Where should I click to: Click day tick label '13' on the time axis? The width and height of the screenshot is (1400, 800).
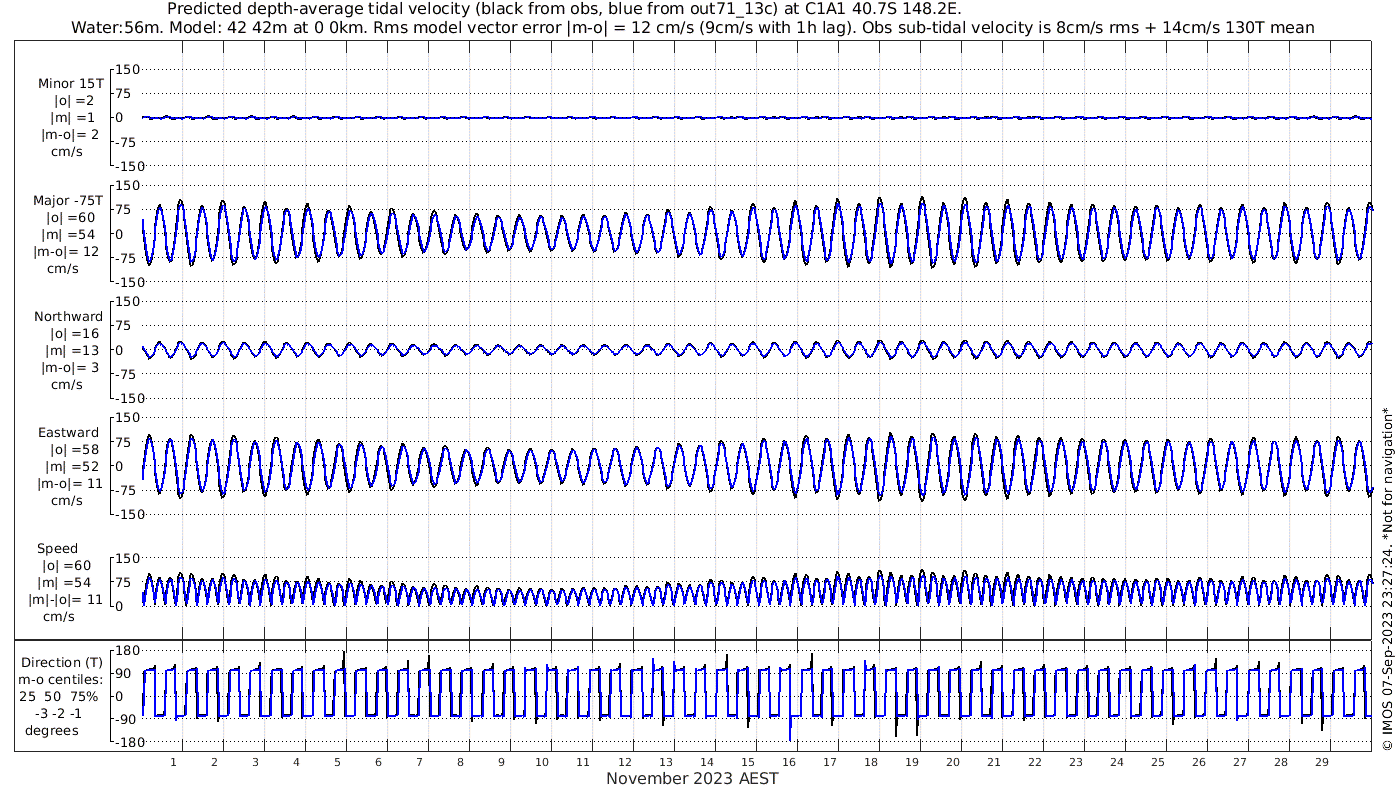[665, 762]
